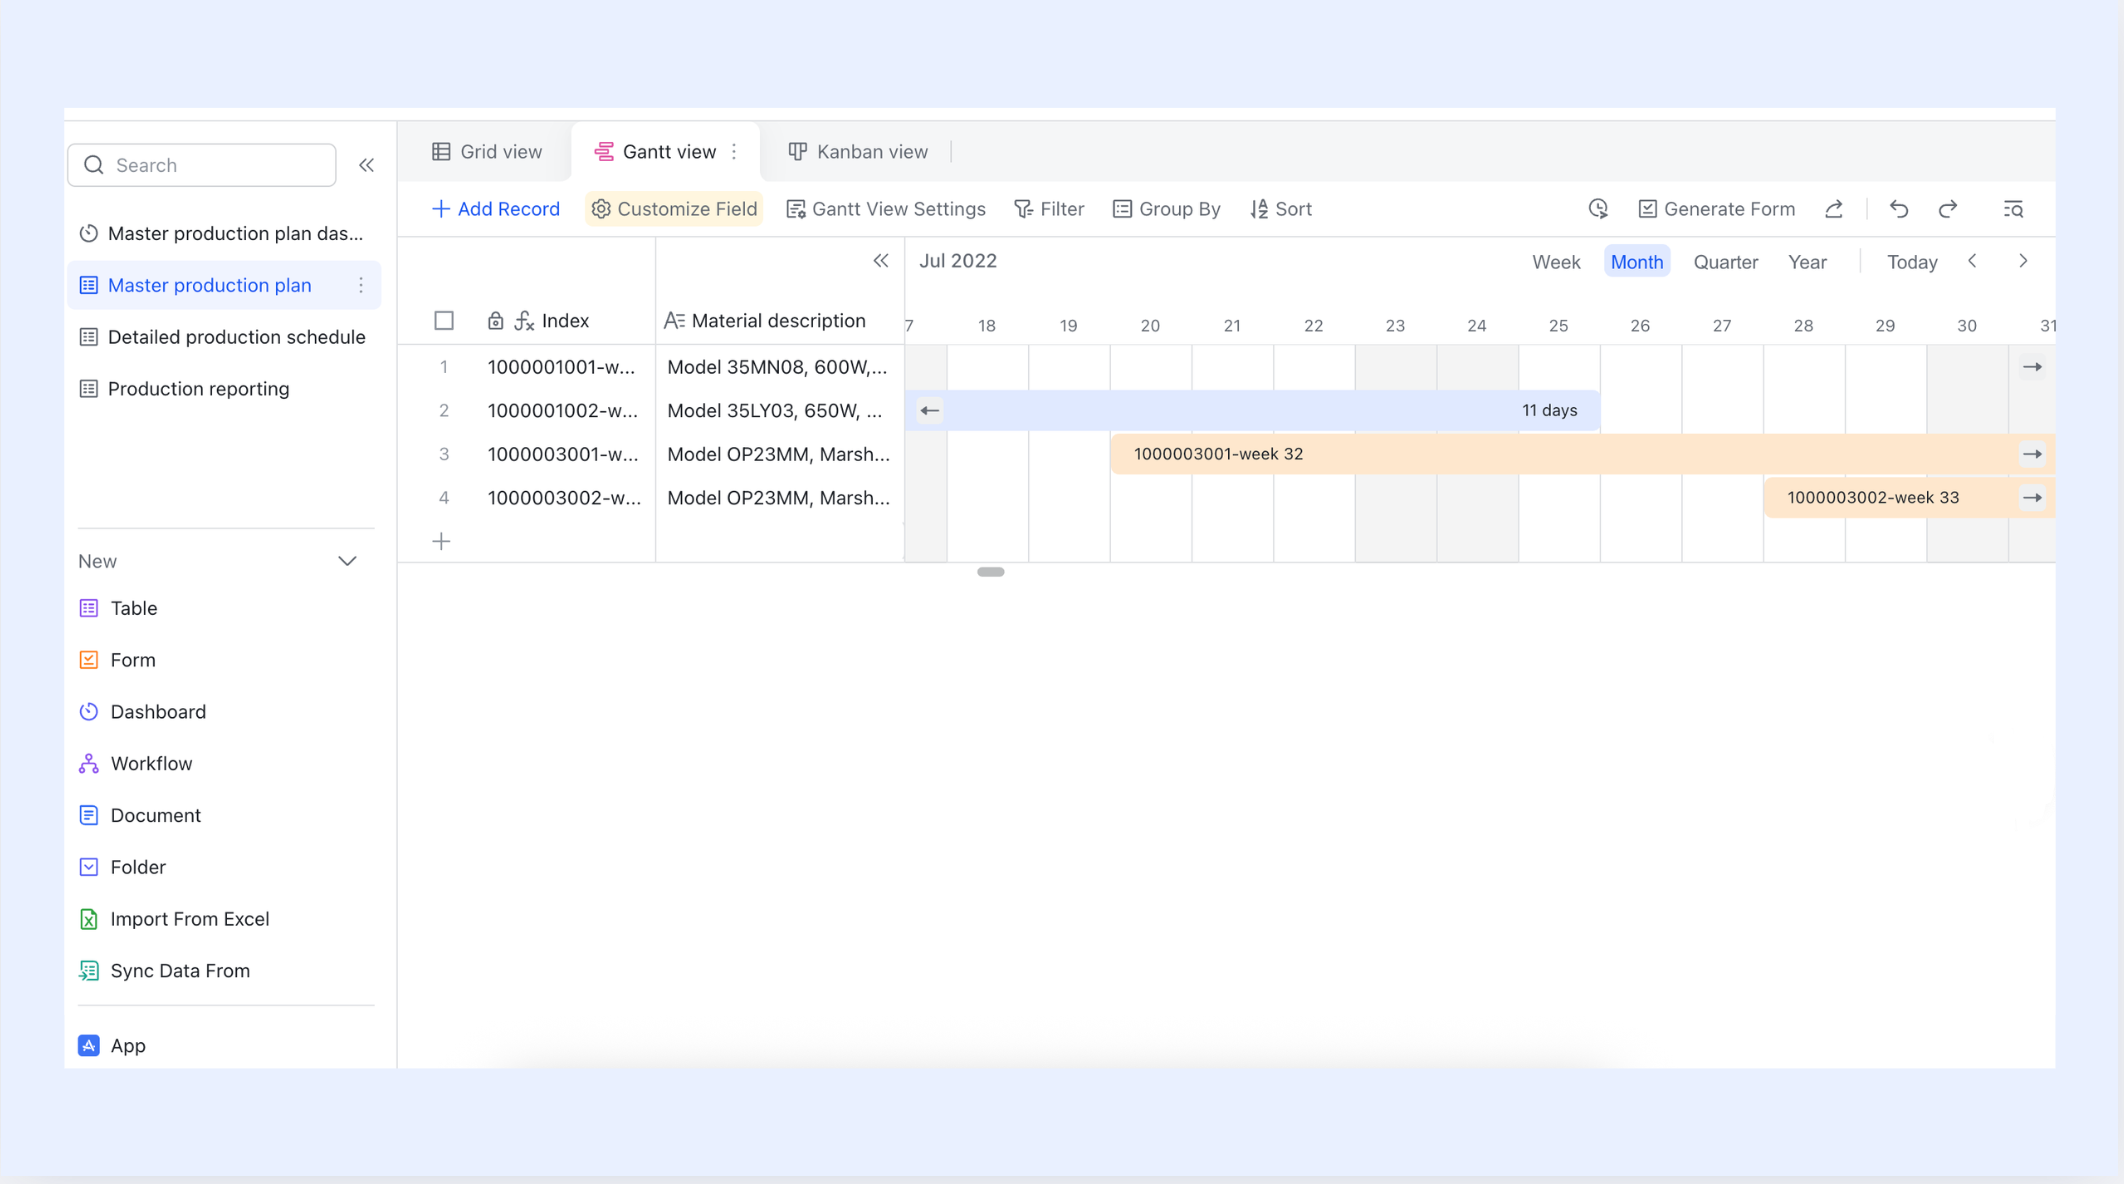
Task: Switch to Kanban view tab
Action: click(x=858, y=152)
